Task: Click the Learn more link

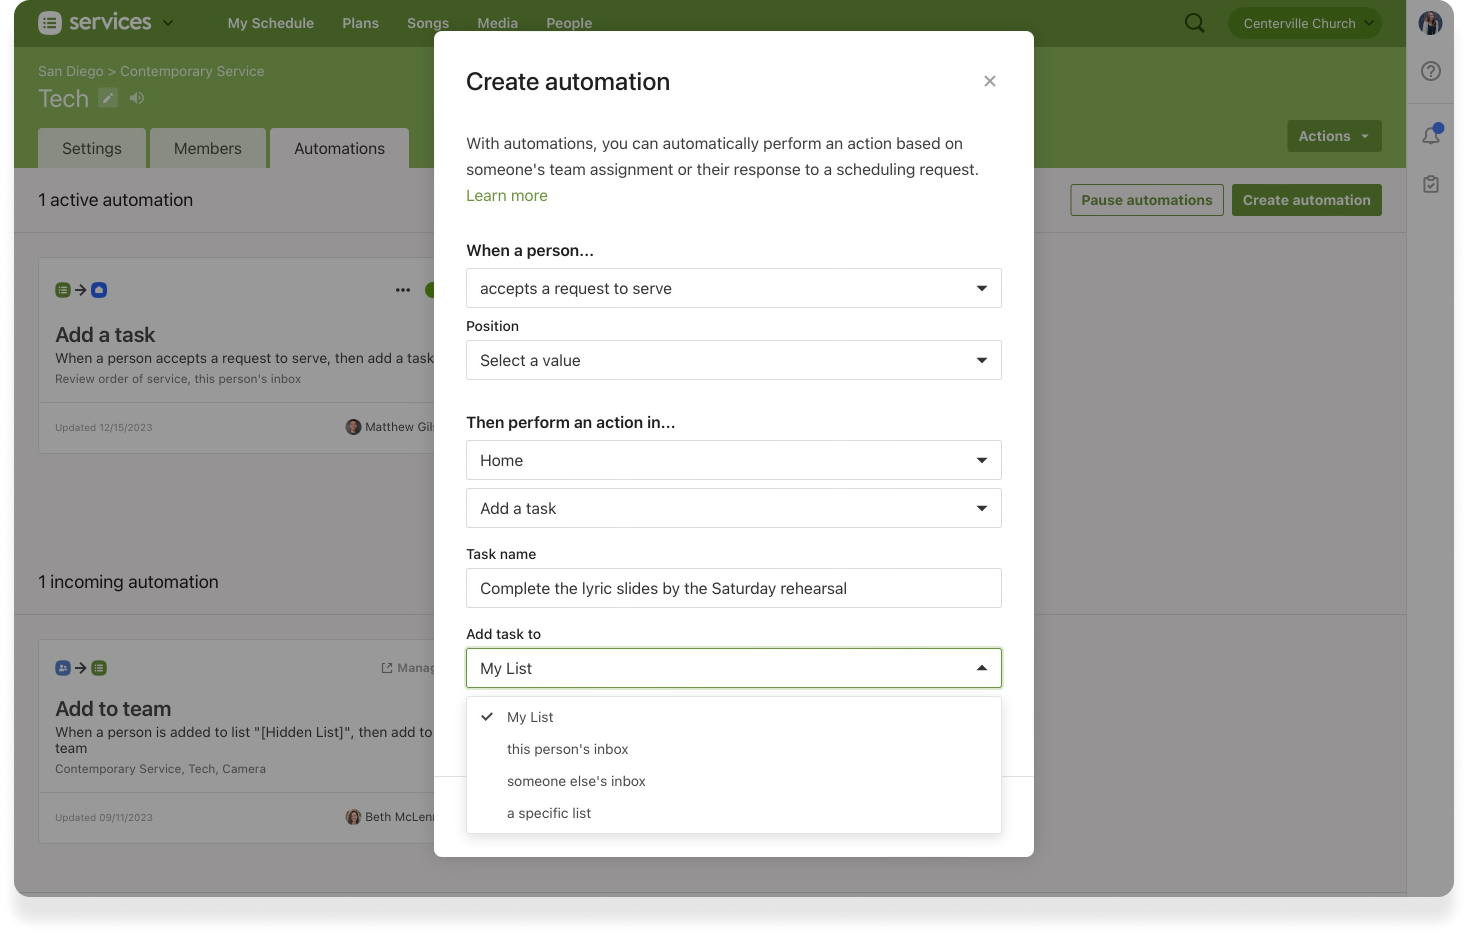Action: [x=506, y=196]
